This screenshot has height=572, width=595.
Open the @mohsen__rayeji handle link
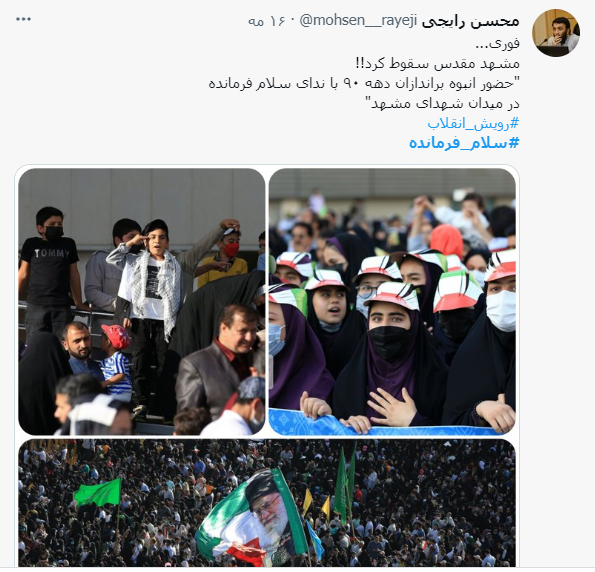tap(359, 20)
